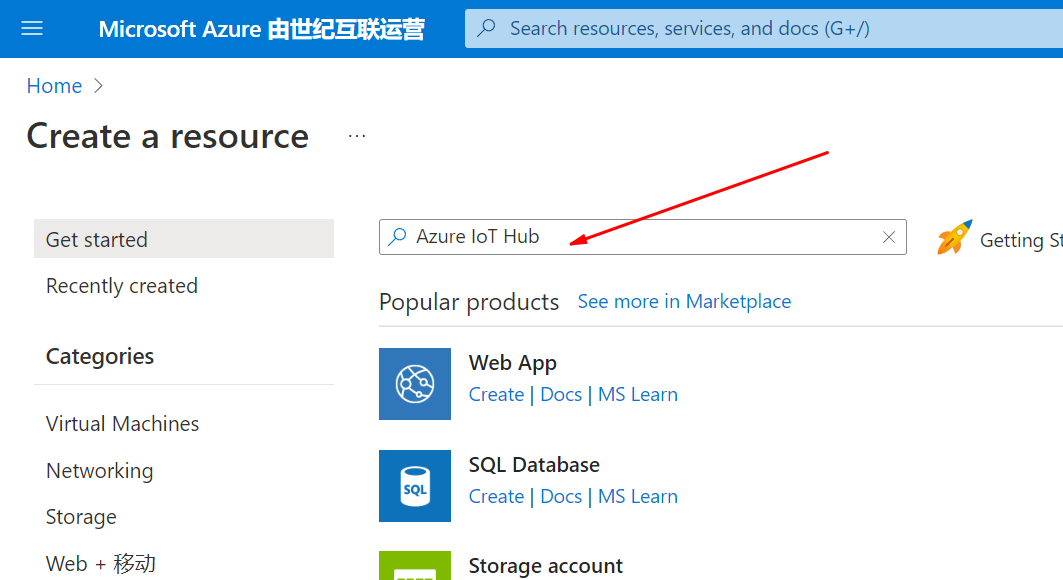
Task: Open the hamburger portal menu
Action: click(x=32, y=28)
